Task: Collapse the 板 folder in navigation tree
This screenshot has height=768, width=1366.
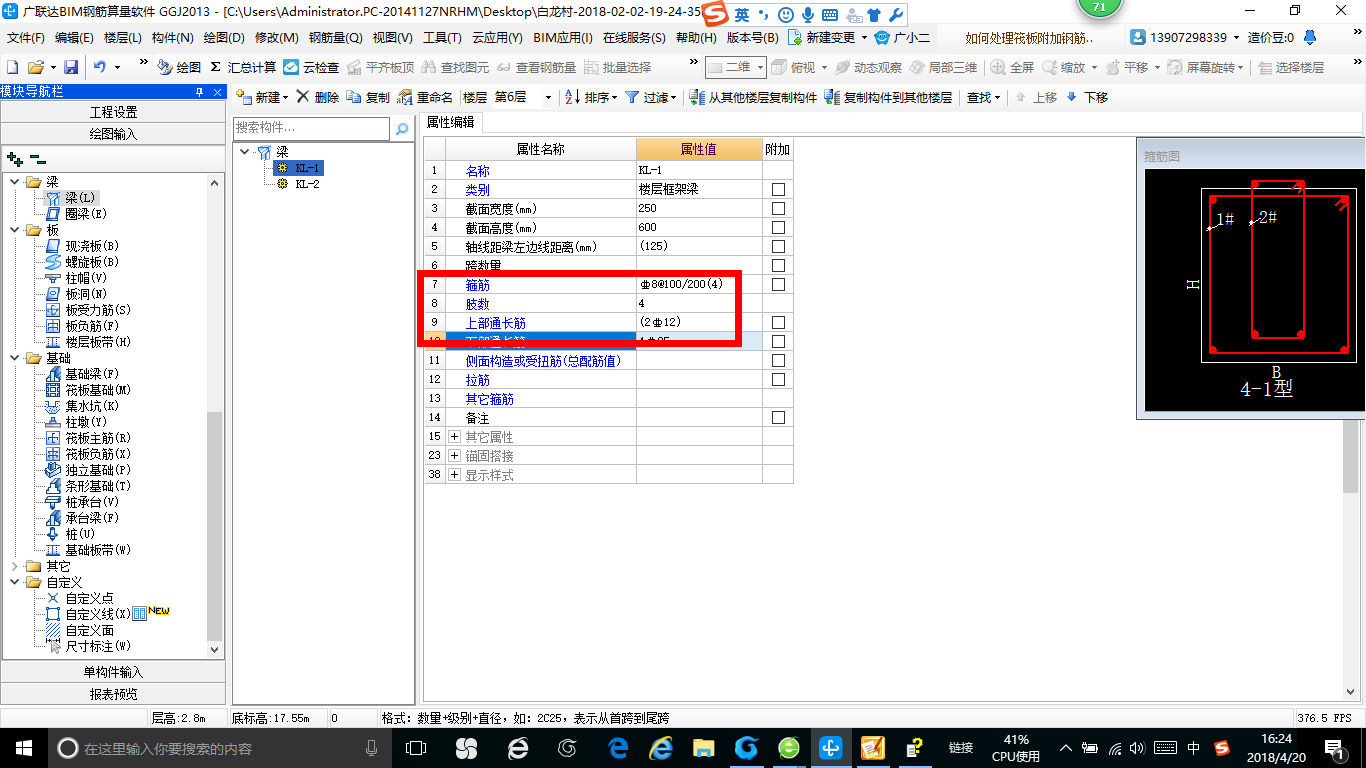Action: click(15, 230)
